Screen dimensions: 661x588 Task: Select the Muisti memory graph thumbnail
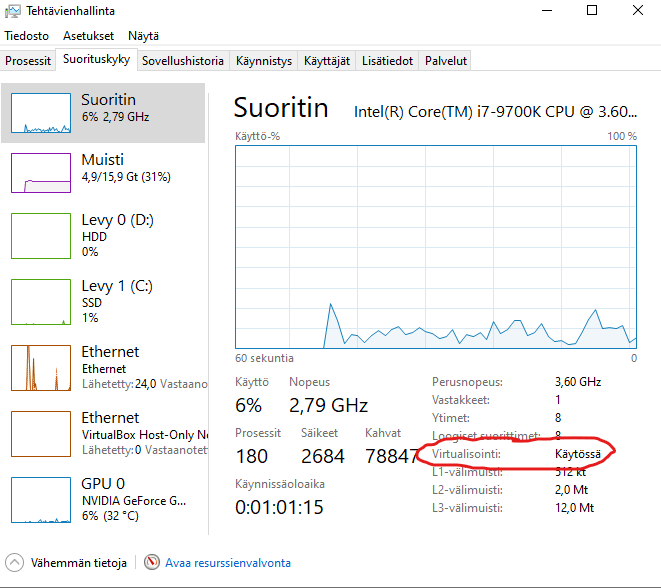[41, 172]
